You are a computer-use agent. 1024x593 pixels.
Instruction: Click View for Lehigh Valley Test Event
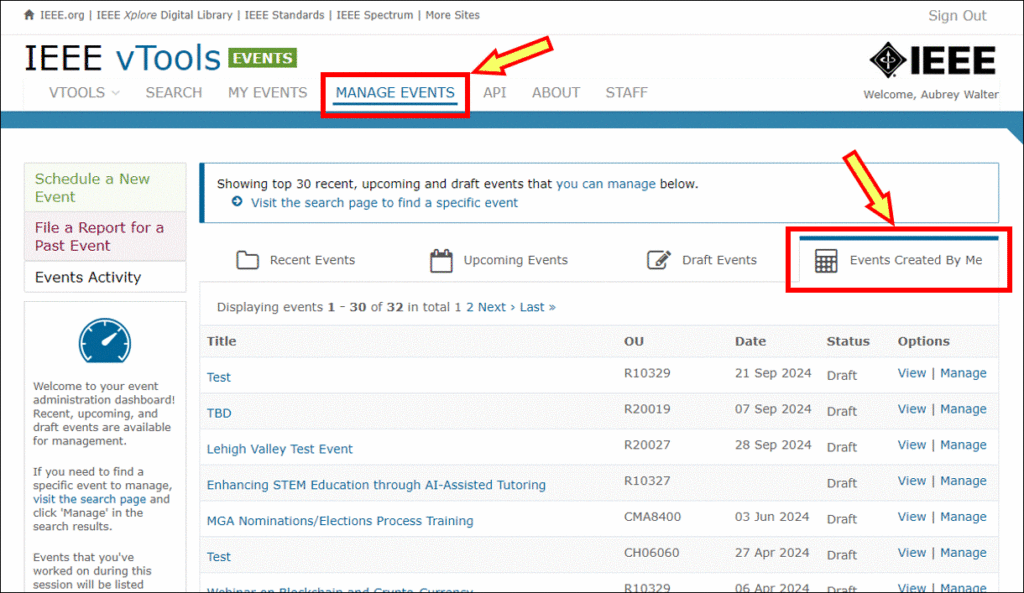[x=912, y=445]
